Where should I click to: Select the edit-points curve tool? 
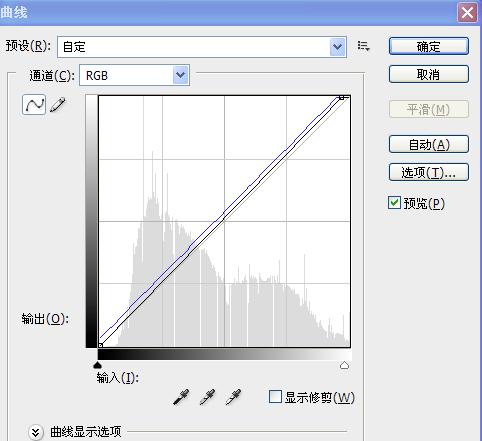[34, 105]
